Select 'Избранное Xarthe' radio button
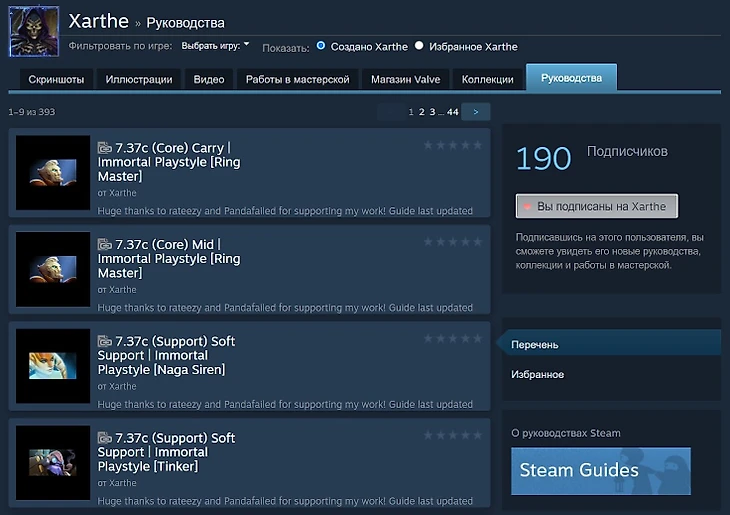Viewport: 730px width, 515px height. pos(419,46)
